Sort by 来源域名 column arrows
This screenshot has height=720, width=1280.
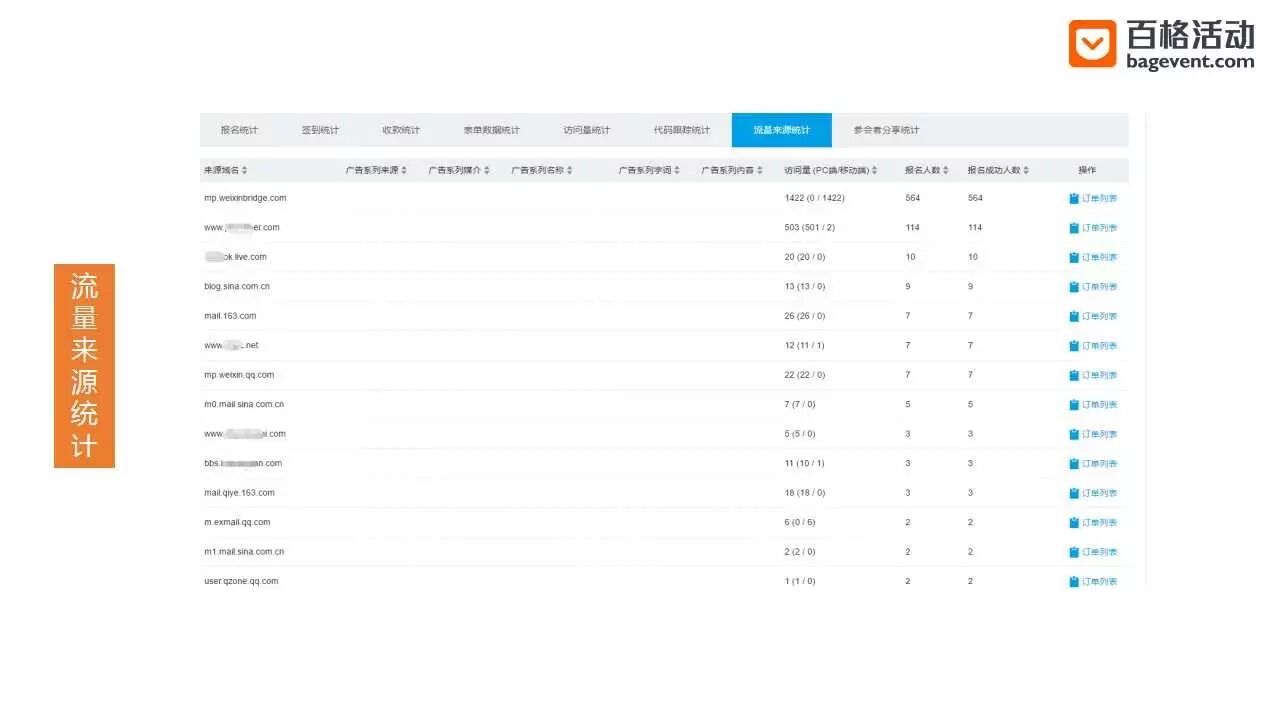(x=244, y=170)
